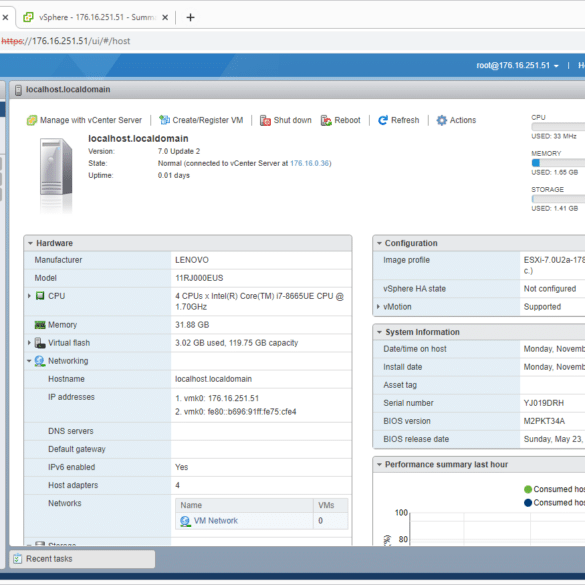This screenshot has height=585, width=585.
Task: Click the Host adapters value 4
Action: pos(177,485)
